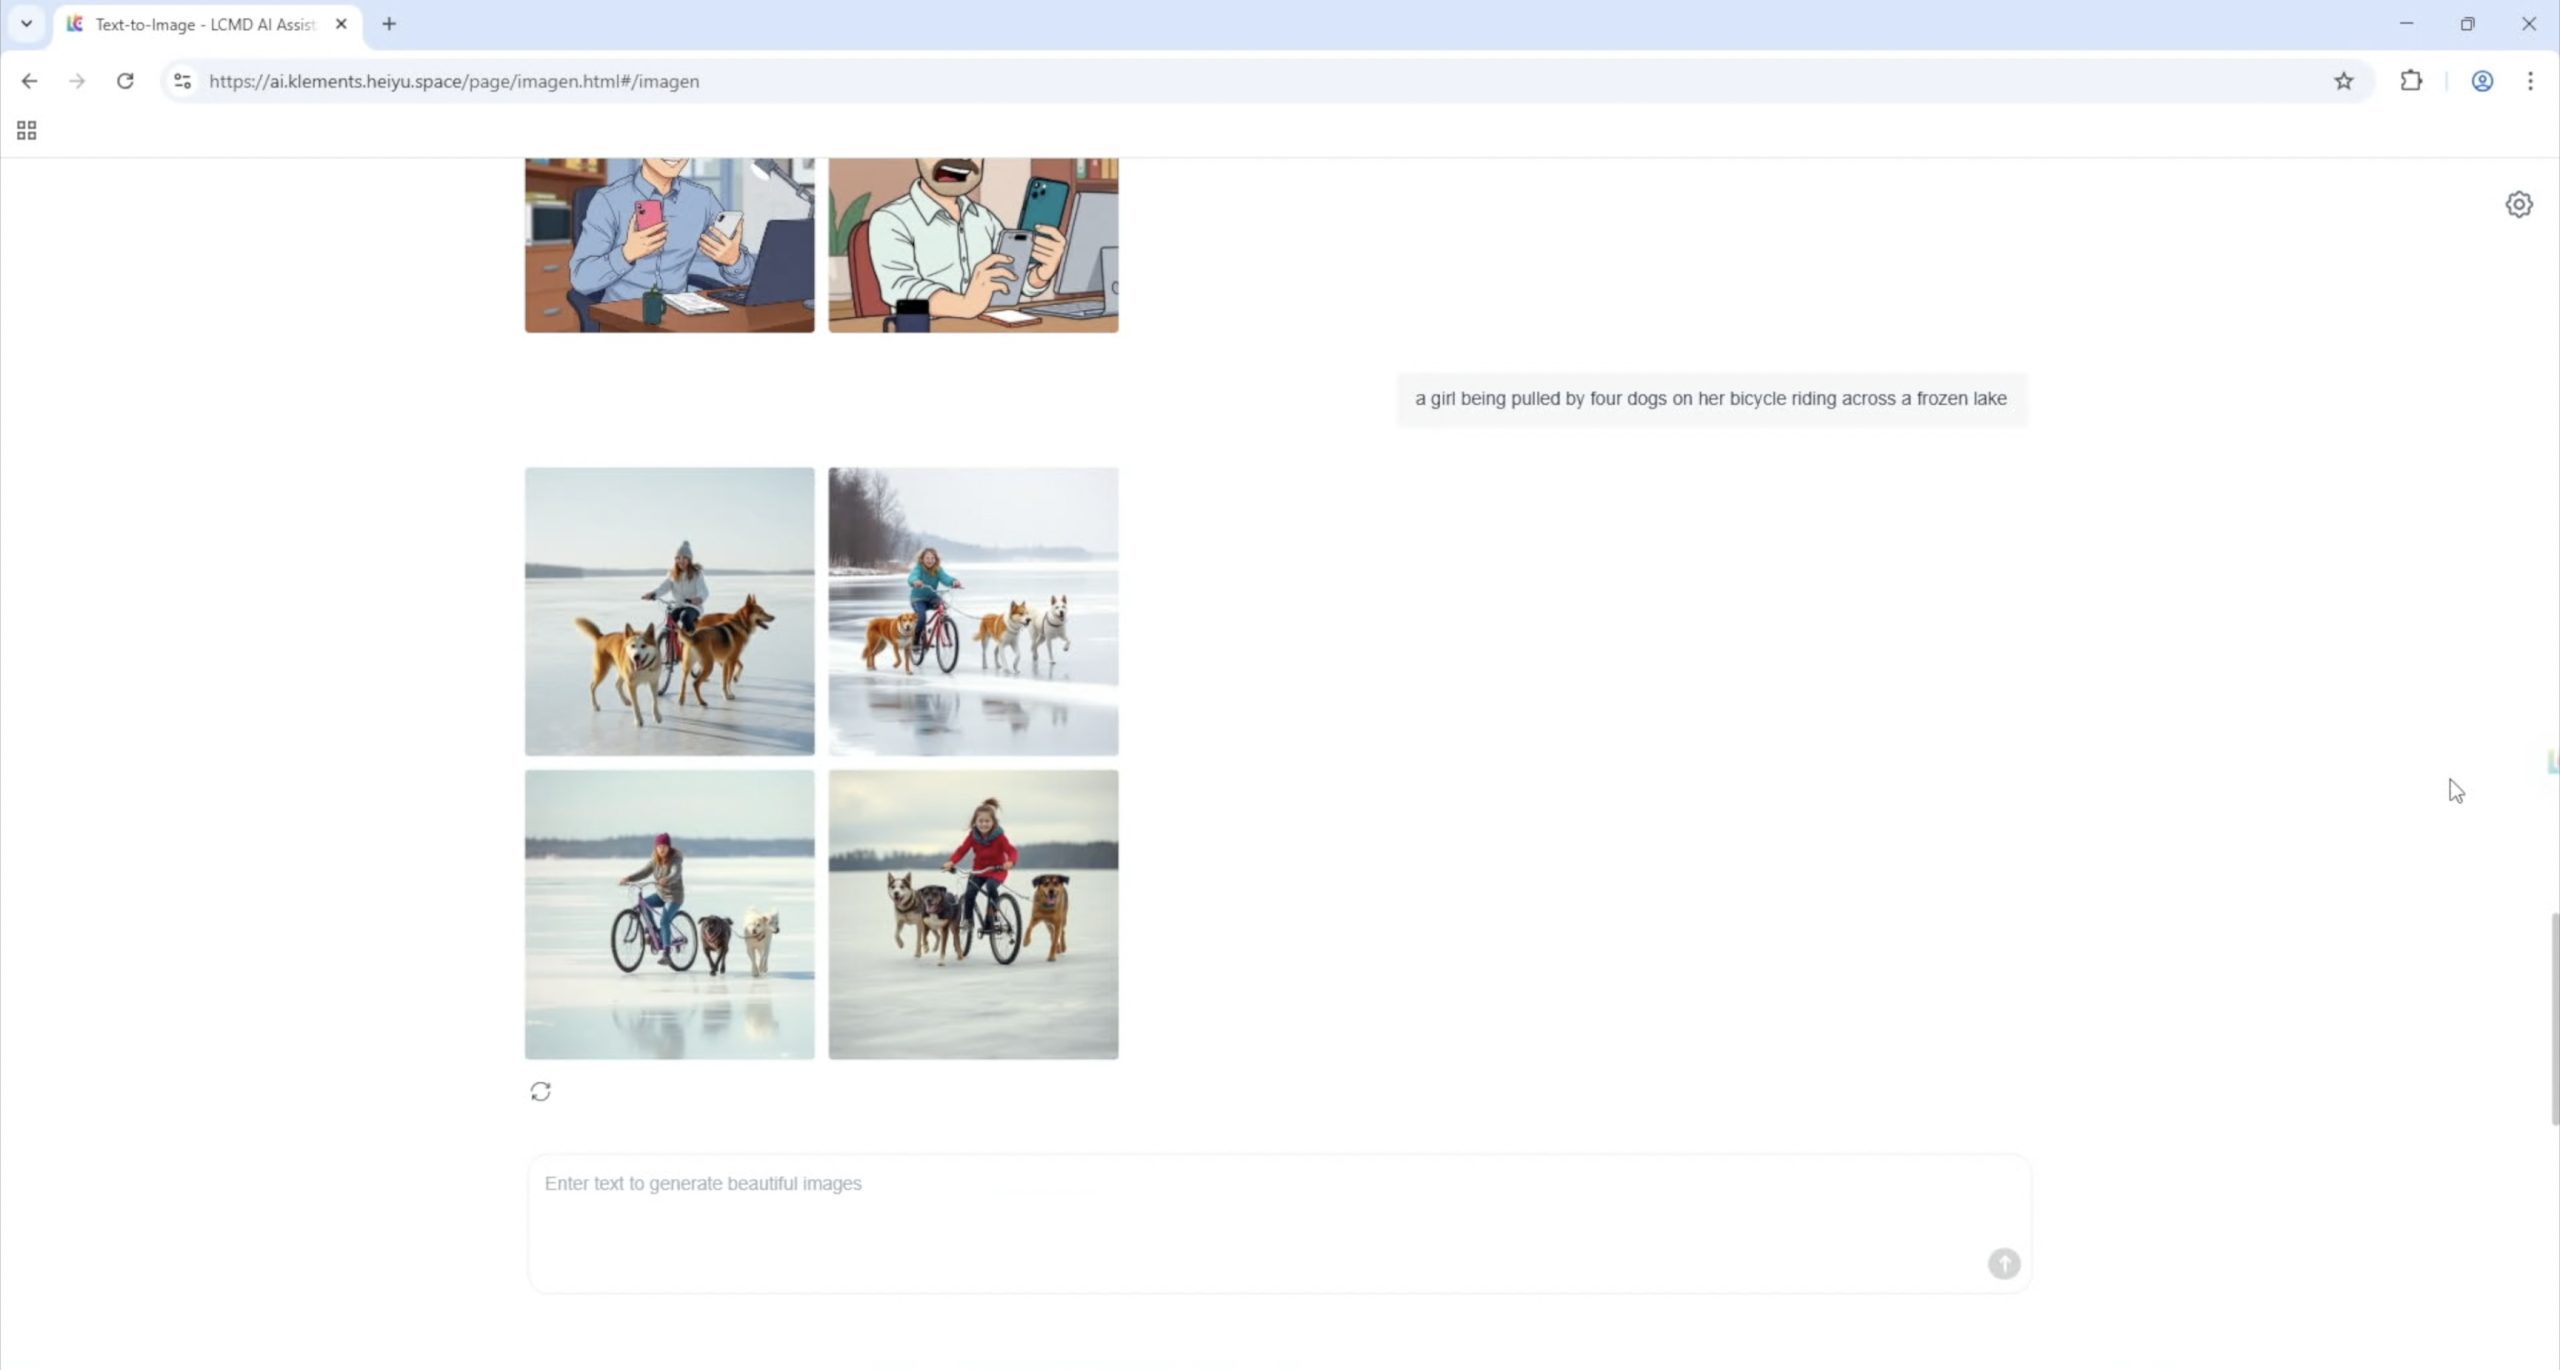Viewport: 2560px width, 1370px height.
Task: Open Chrome three-dot menu
Action: click(2530, 81)
